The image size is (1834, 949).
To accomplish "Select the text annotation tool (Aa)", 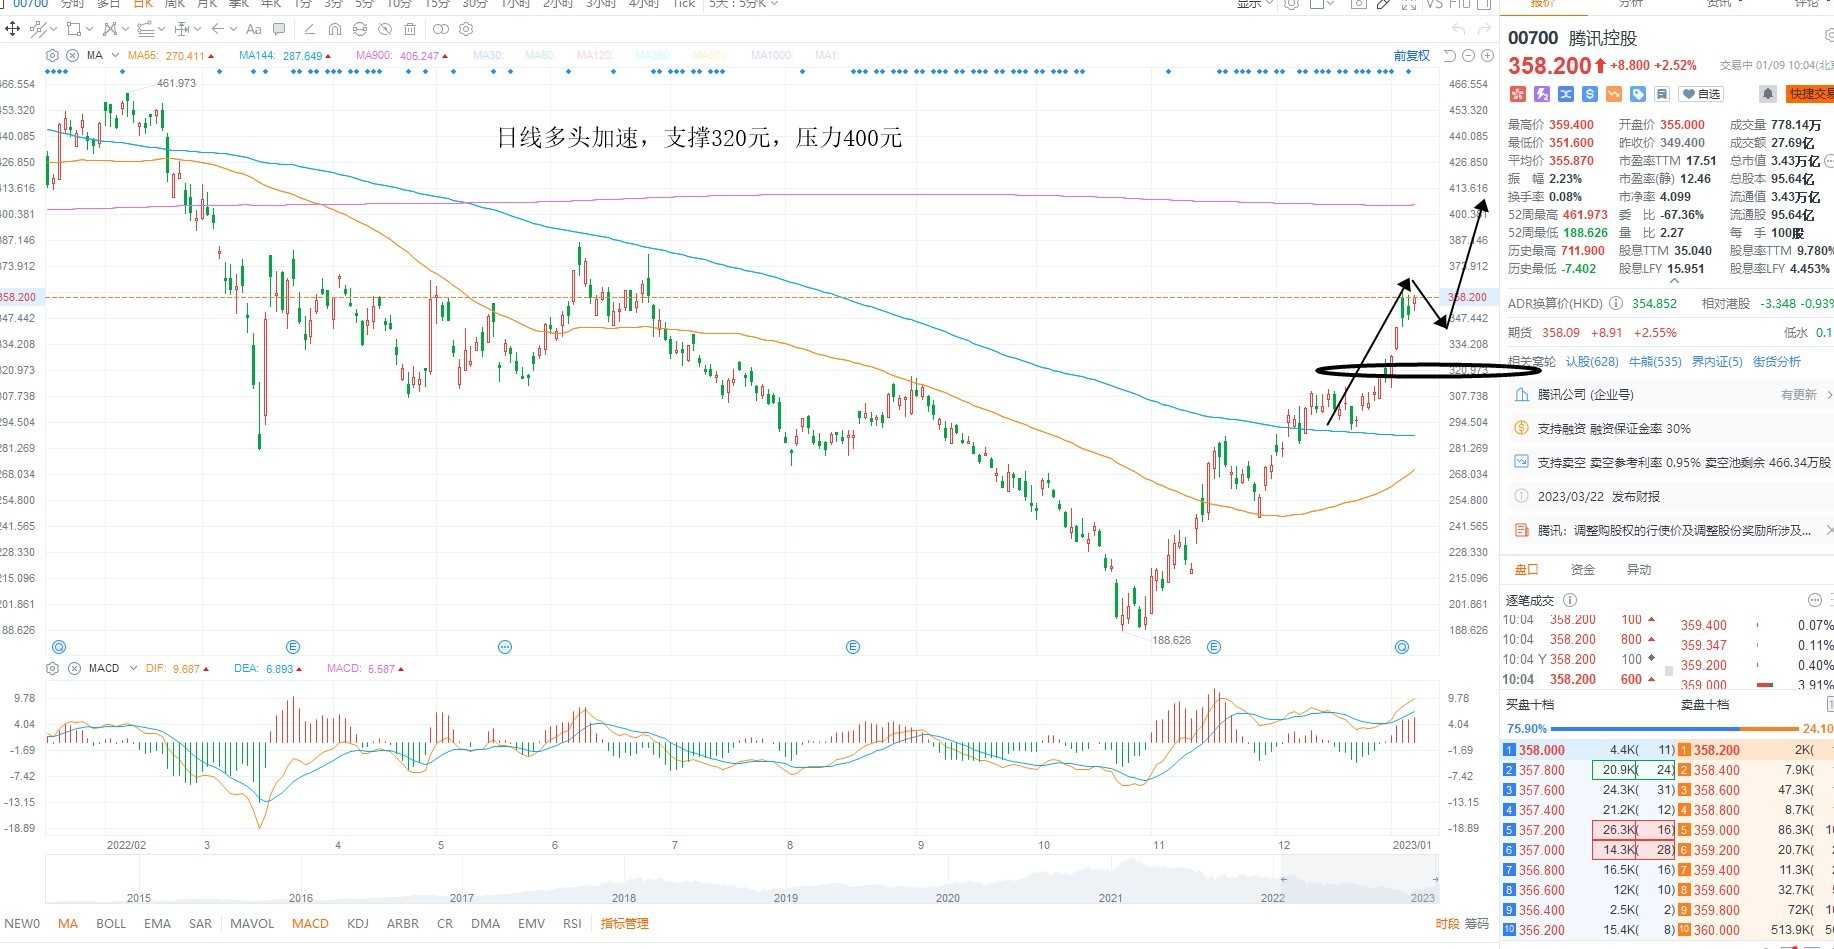I will point(253,29).
